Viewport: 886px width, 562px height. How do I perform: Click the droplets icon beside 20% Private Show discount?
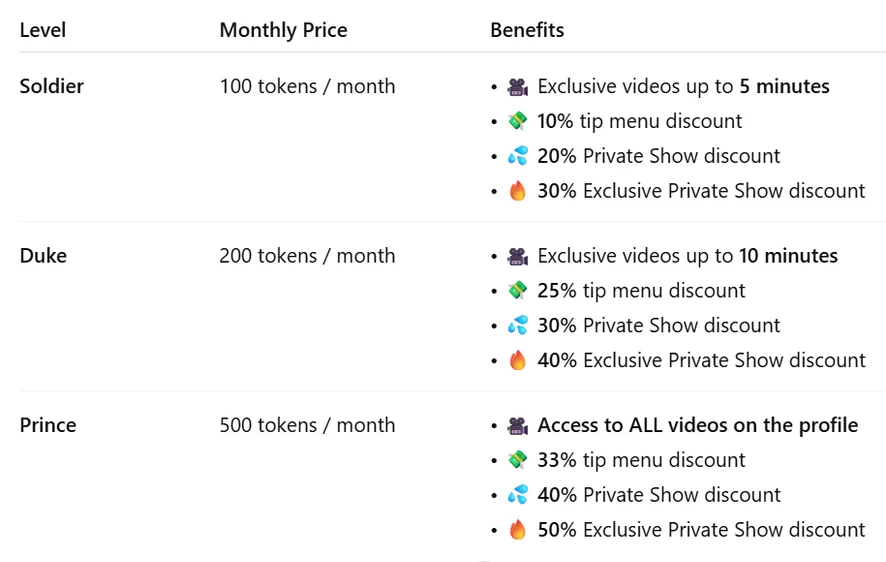(517, 156)
